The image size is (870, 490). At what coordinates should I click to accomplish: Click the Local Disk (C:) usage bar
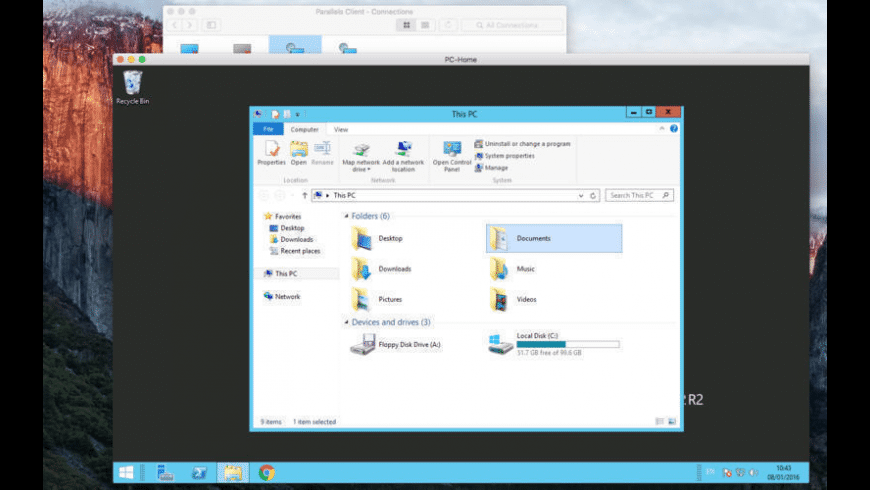pos(568,345)
